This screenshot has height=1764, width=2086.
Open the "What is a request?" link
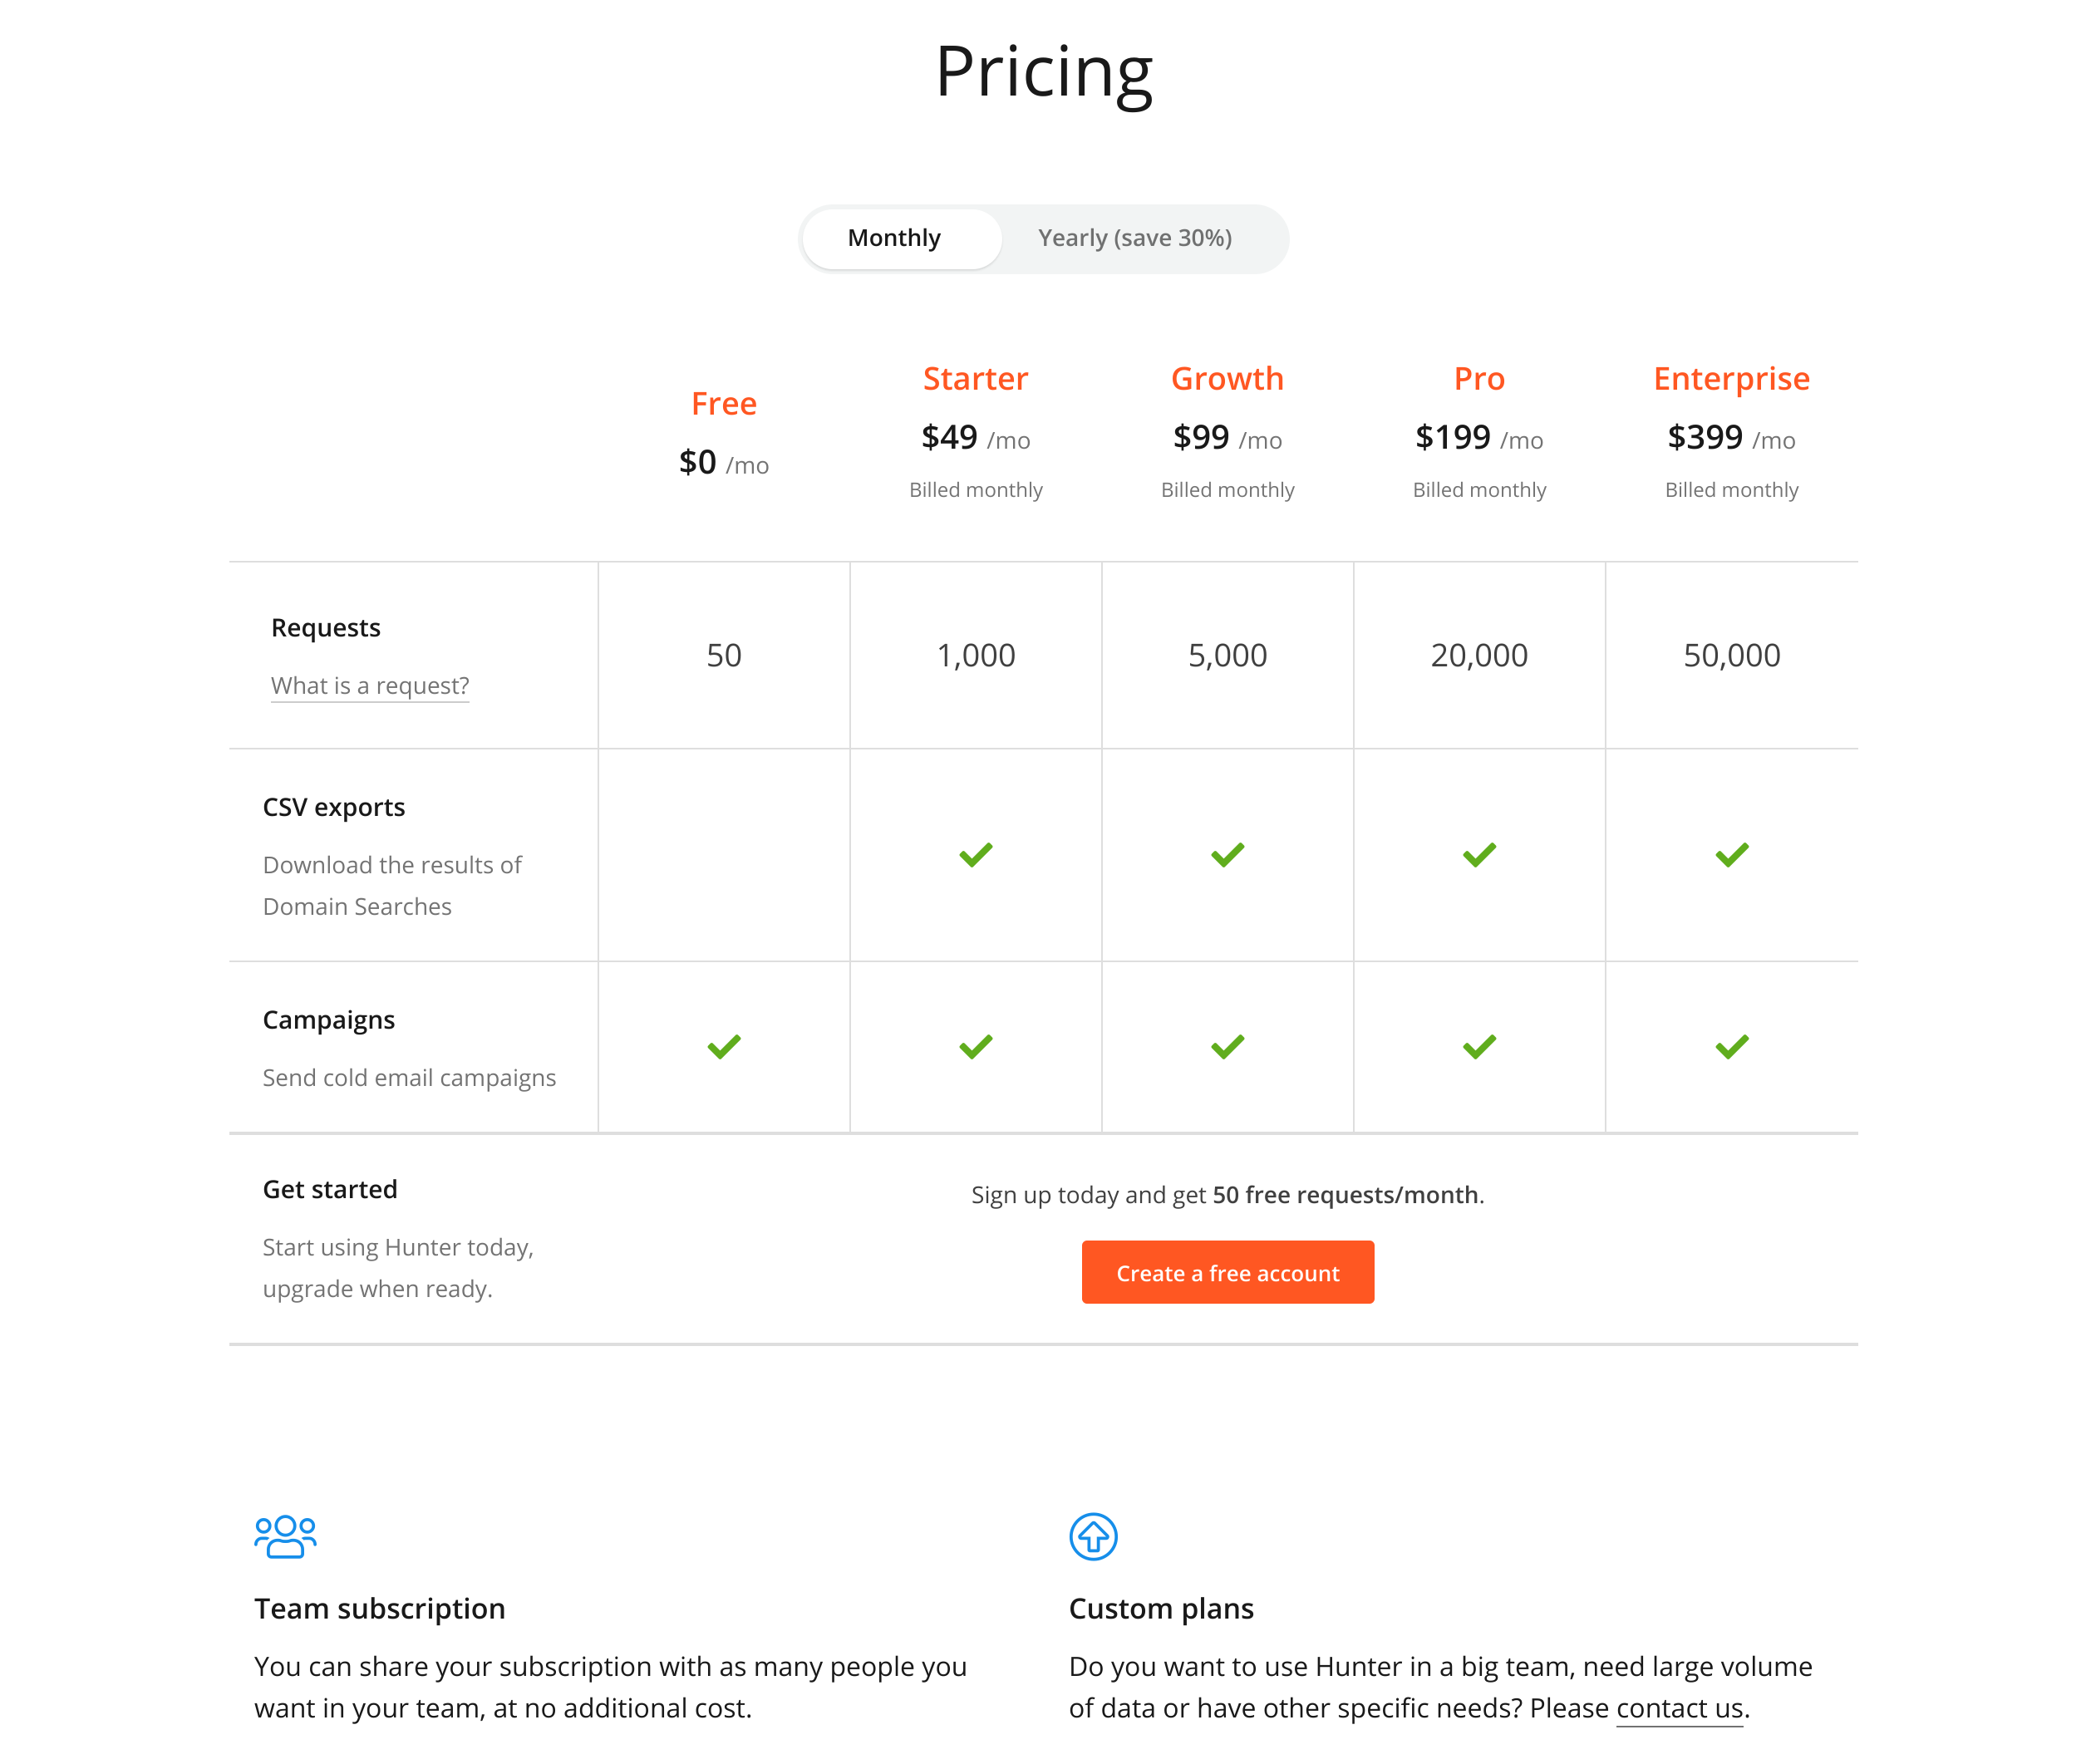click(x=370, y=686)
